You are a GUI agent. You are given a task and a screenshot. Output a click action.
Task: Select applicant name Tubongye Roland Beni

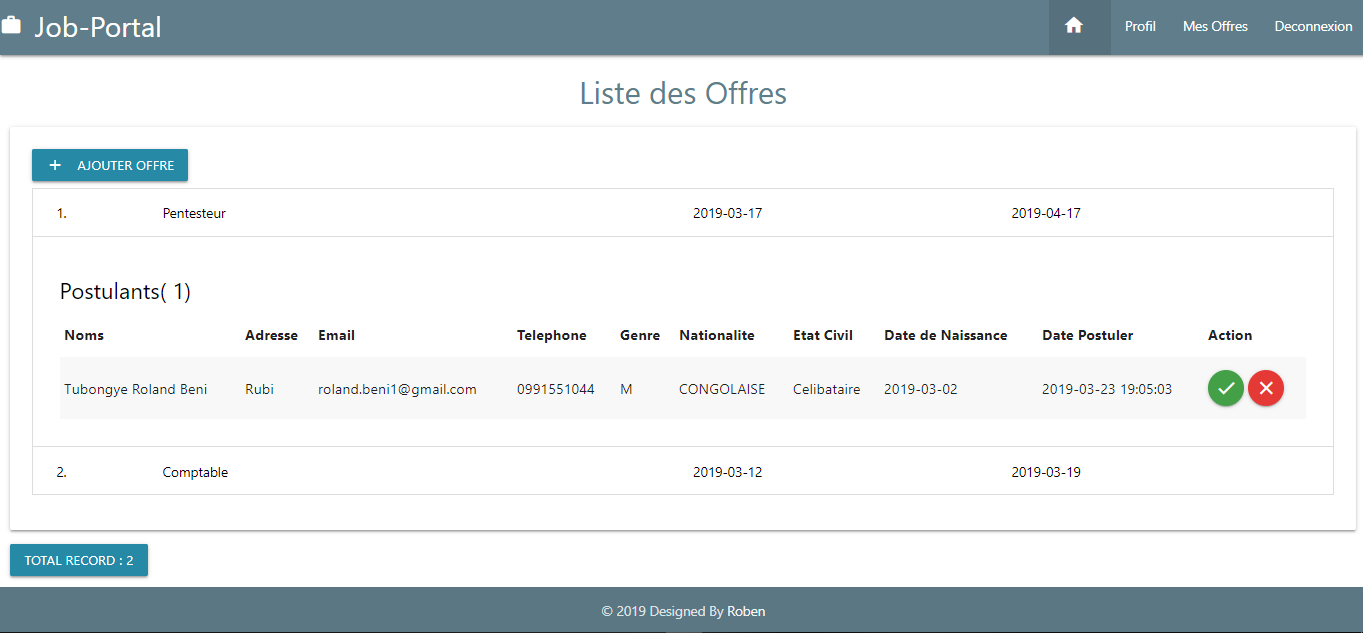coord(136,389)
